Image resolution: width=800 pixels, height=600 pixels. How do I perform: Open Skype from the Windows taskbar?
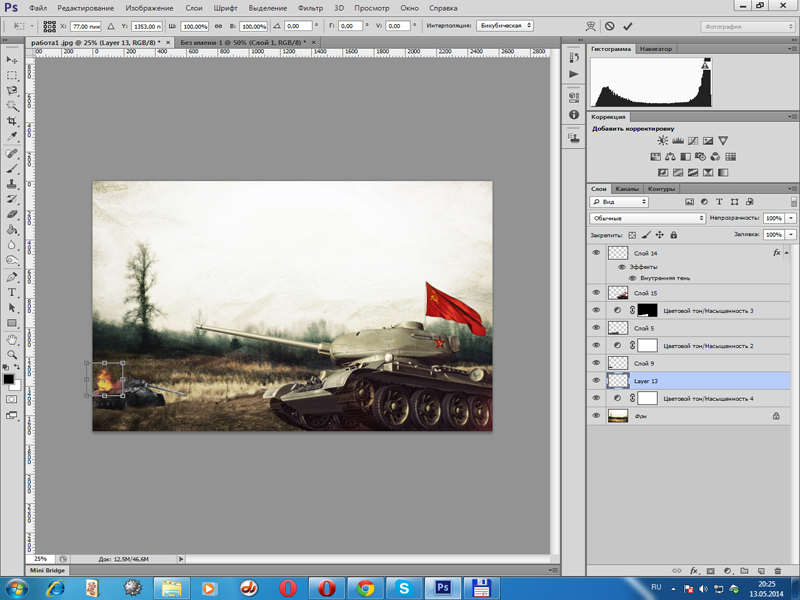404,587
